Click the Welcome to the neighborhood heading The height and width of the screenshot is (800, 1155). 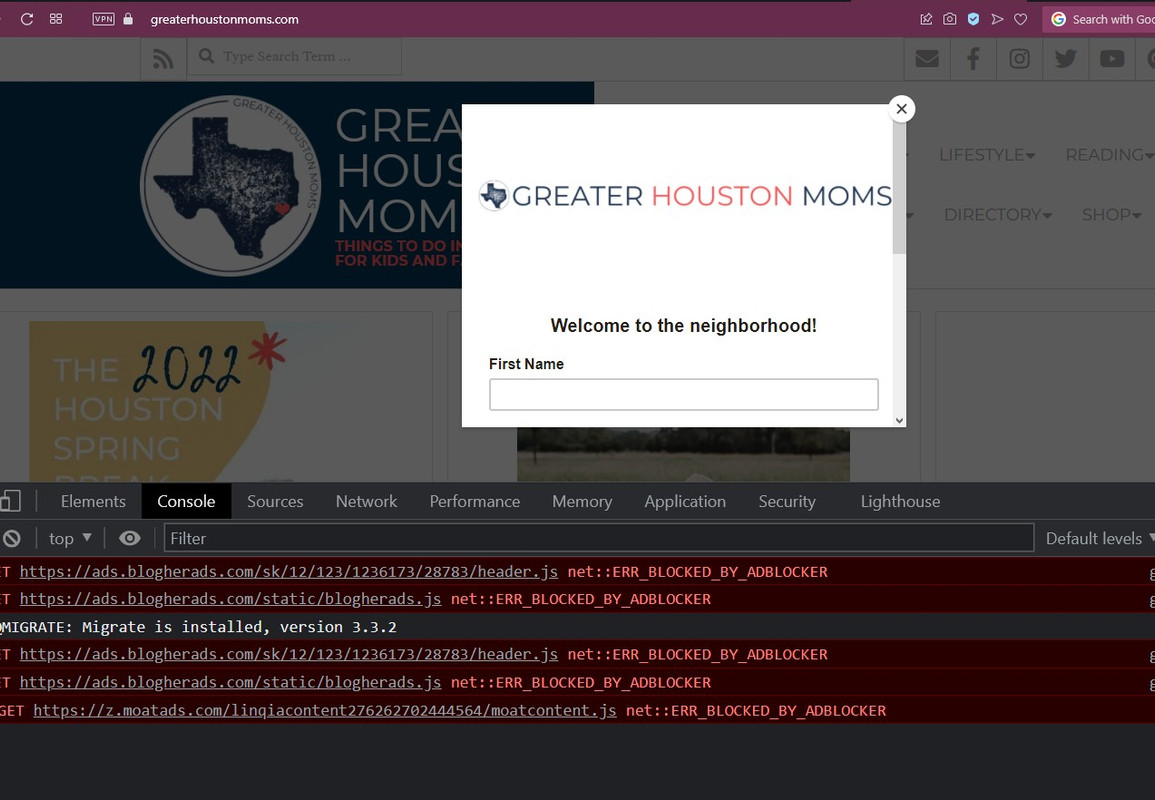pyautogui.click(x=684, y=326)
